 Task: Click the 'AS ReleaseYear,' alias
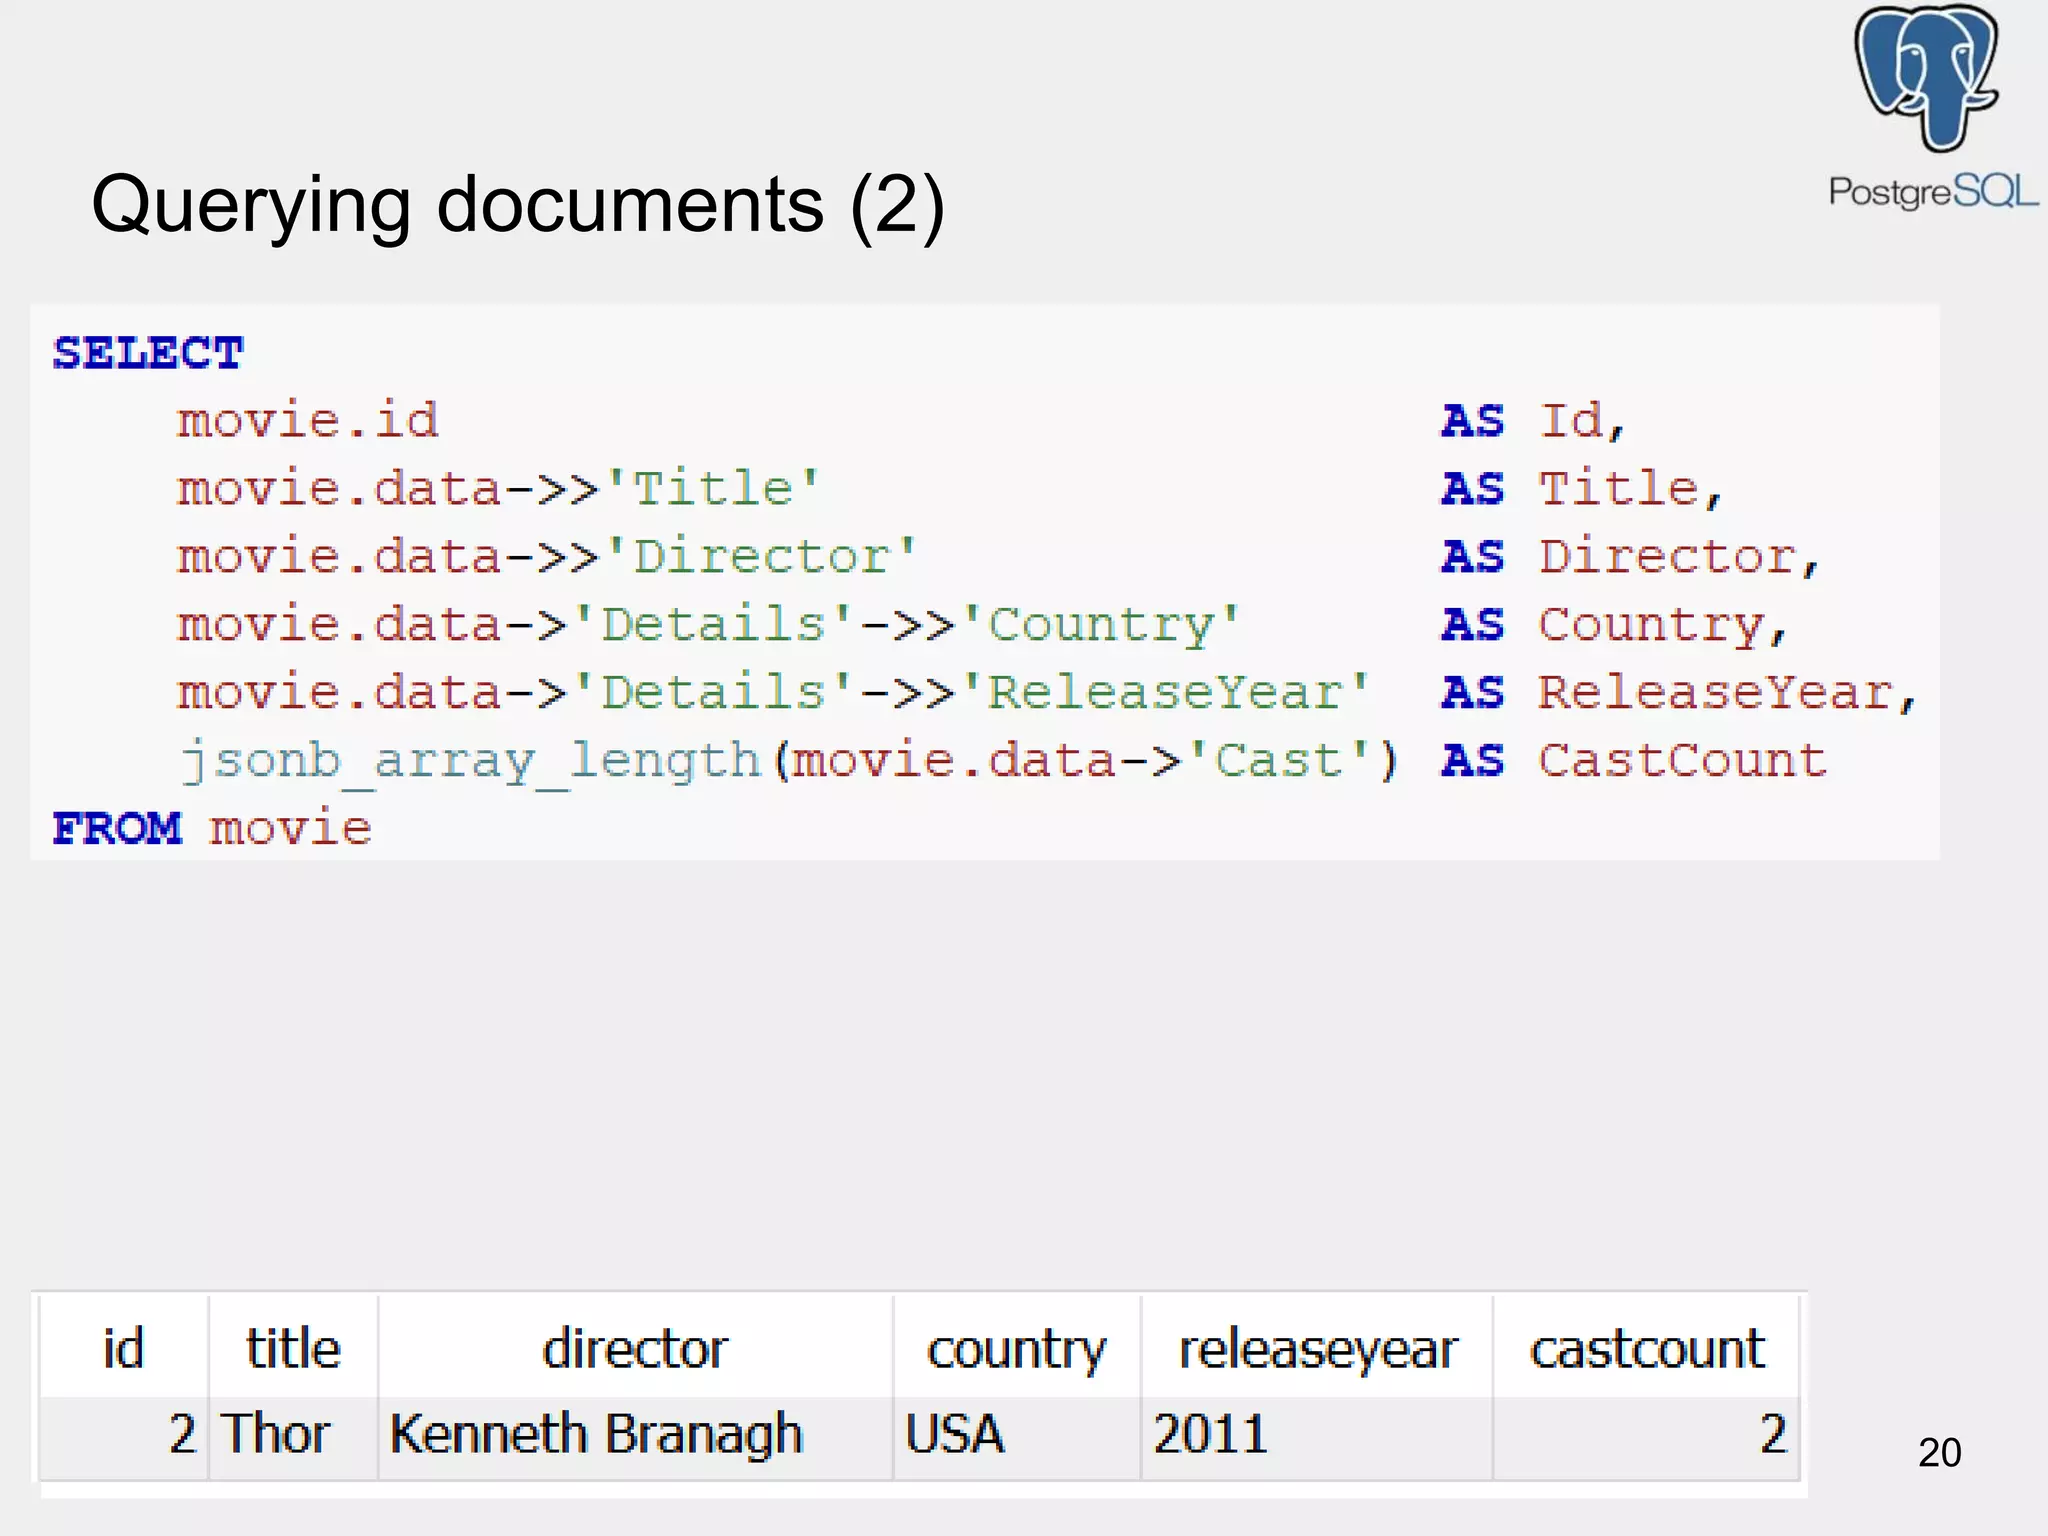tap(1678, 693)
